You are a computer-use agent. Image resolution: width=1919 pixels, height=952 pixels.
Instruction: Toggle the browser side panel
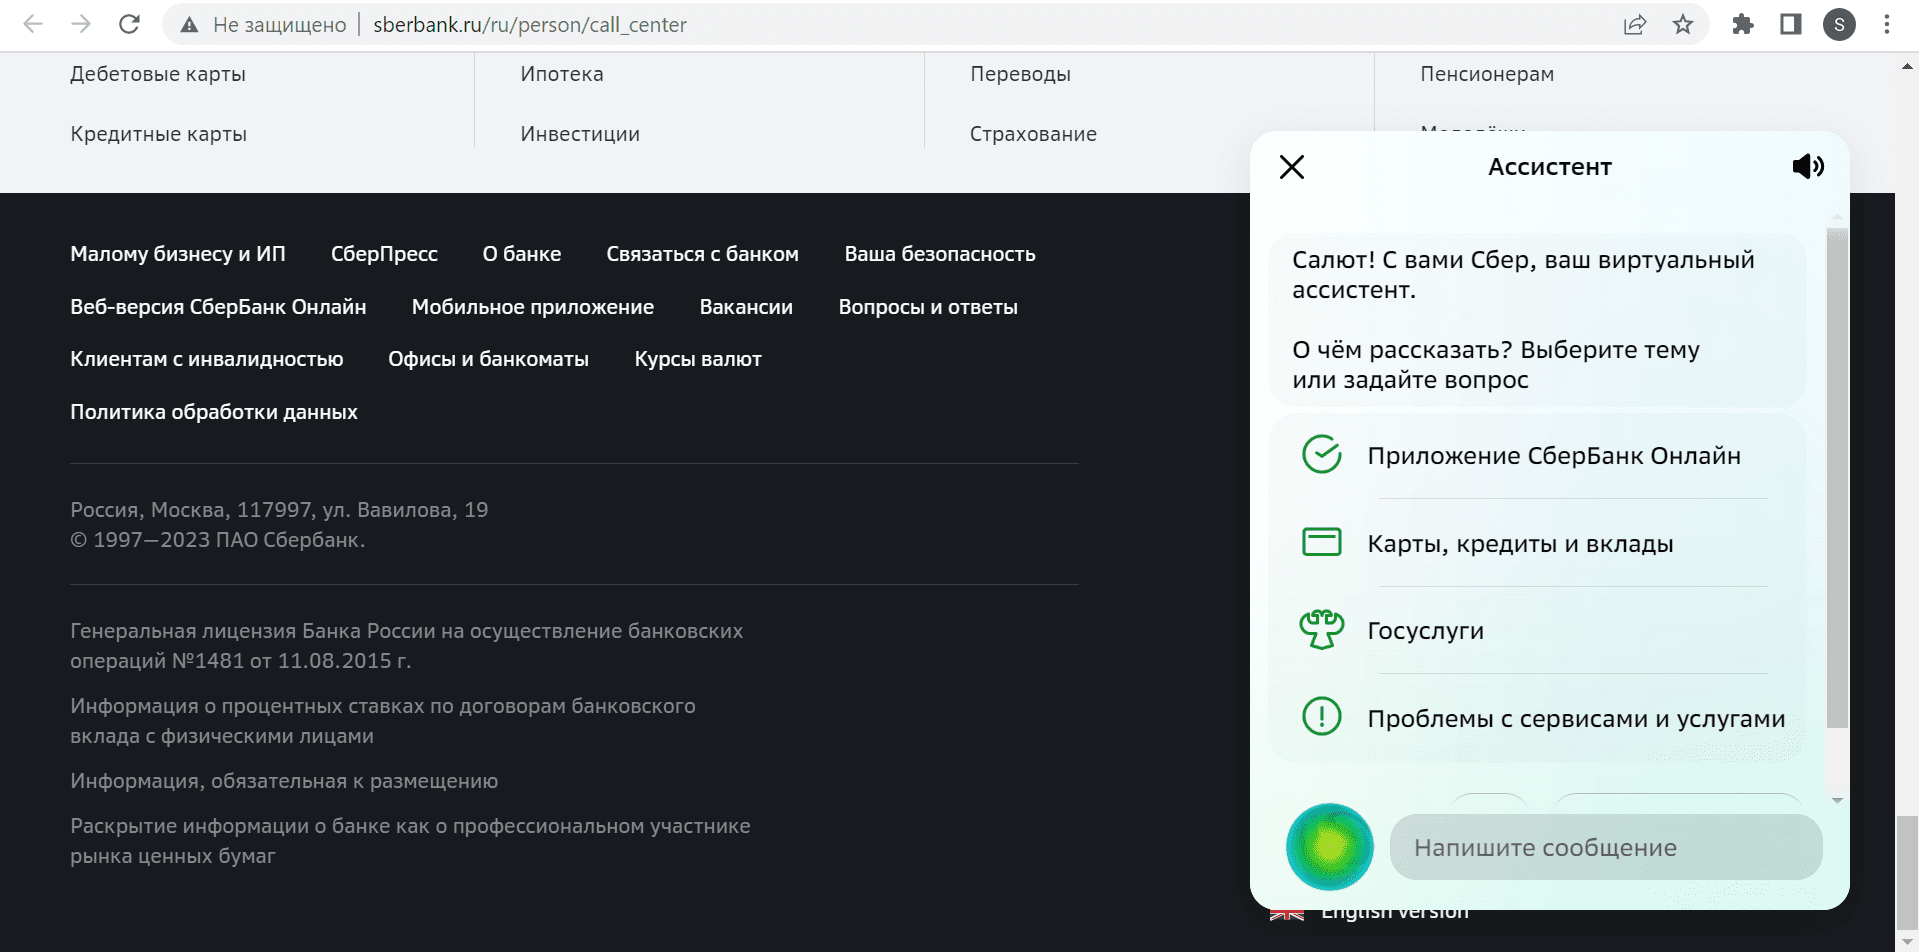coord(1791,25)
